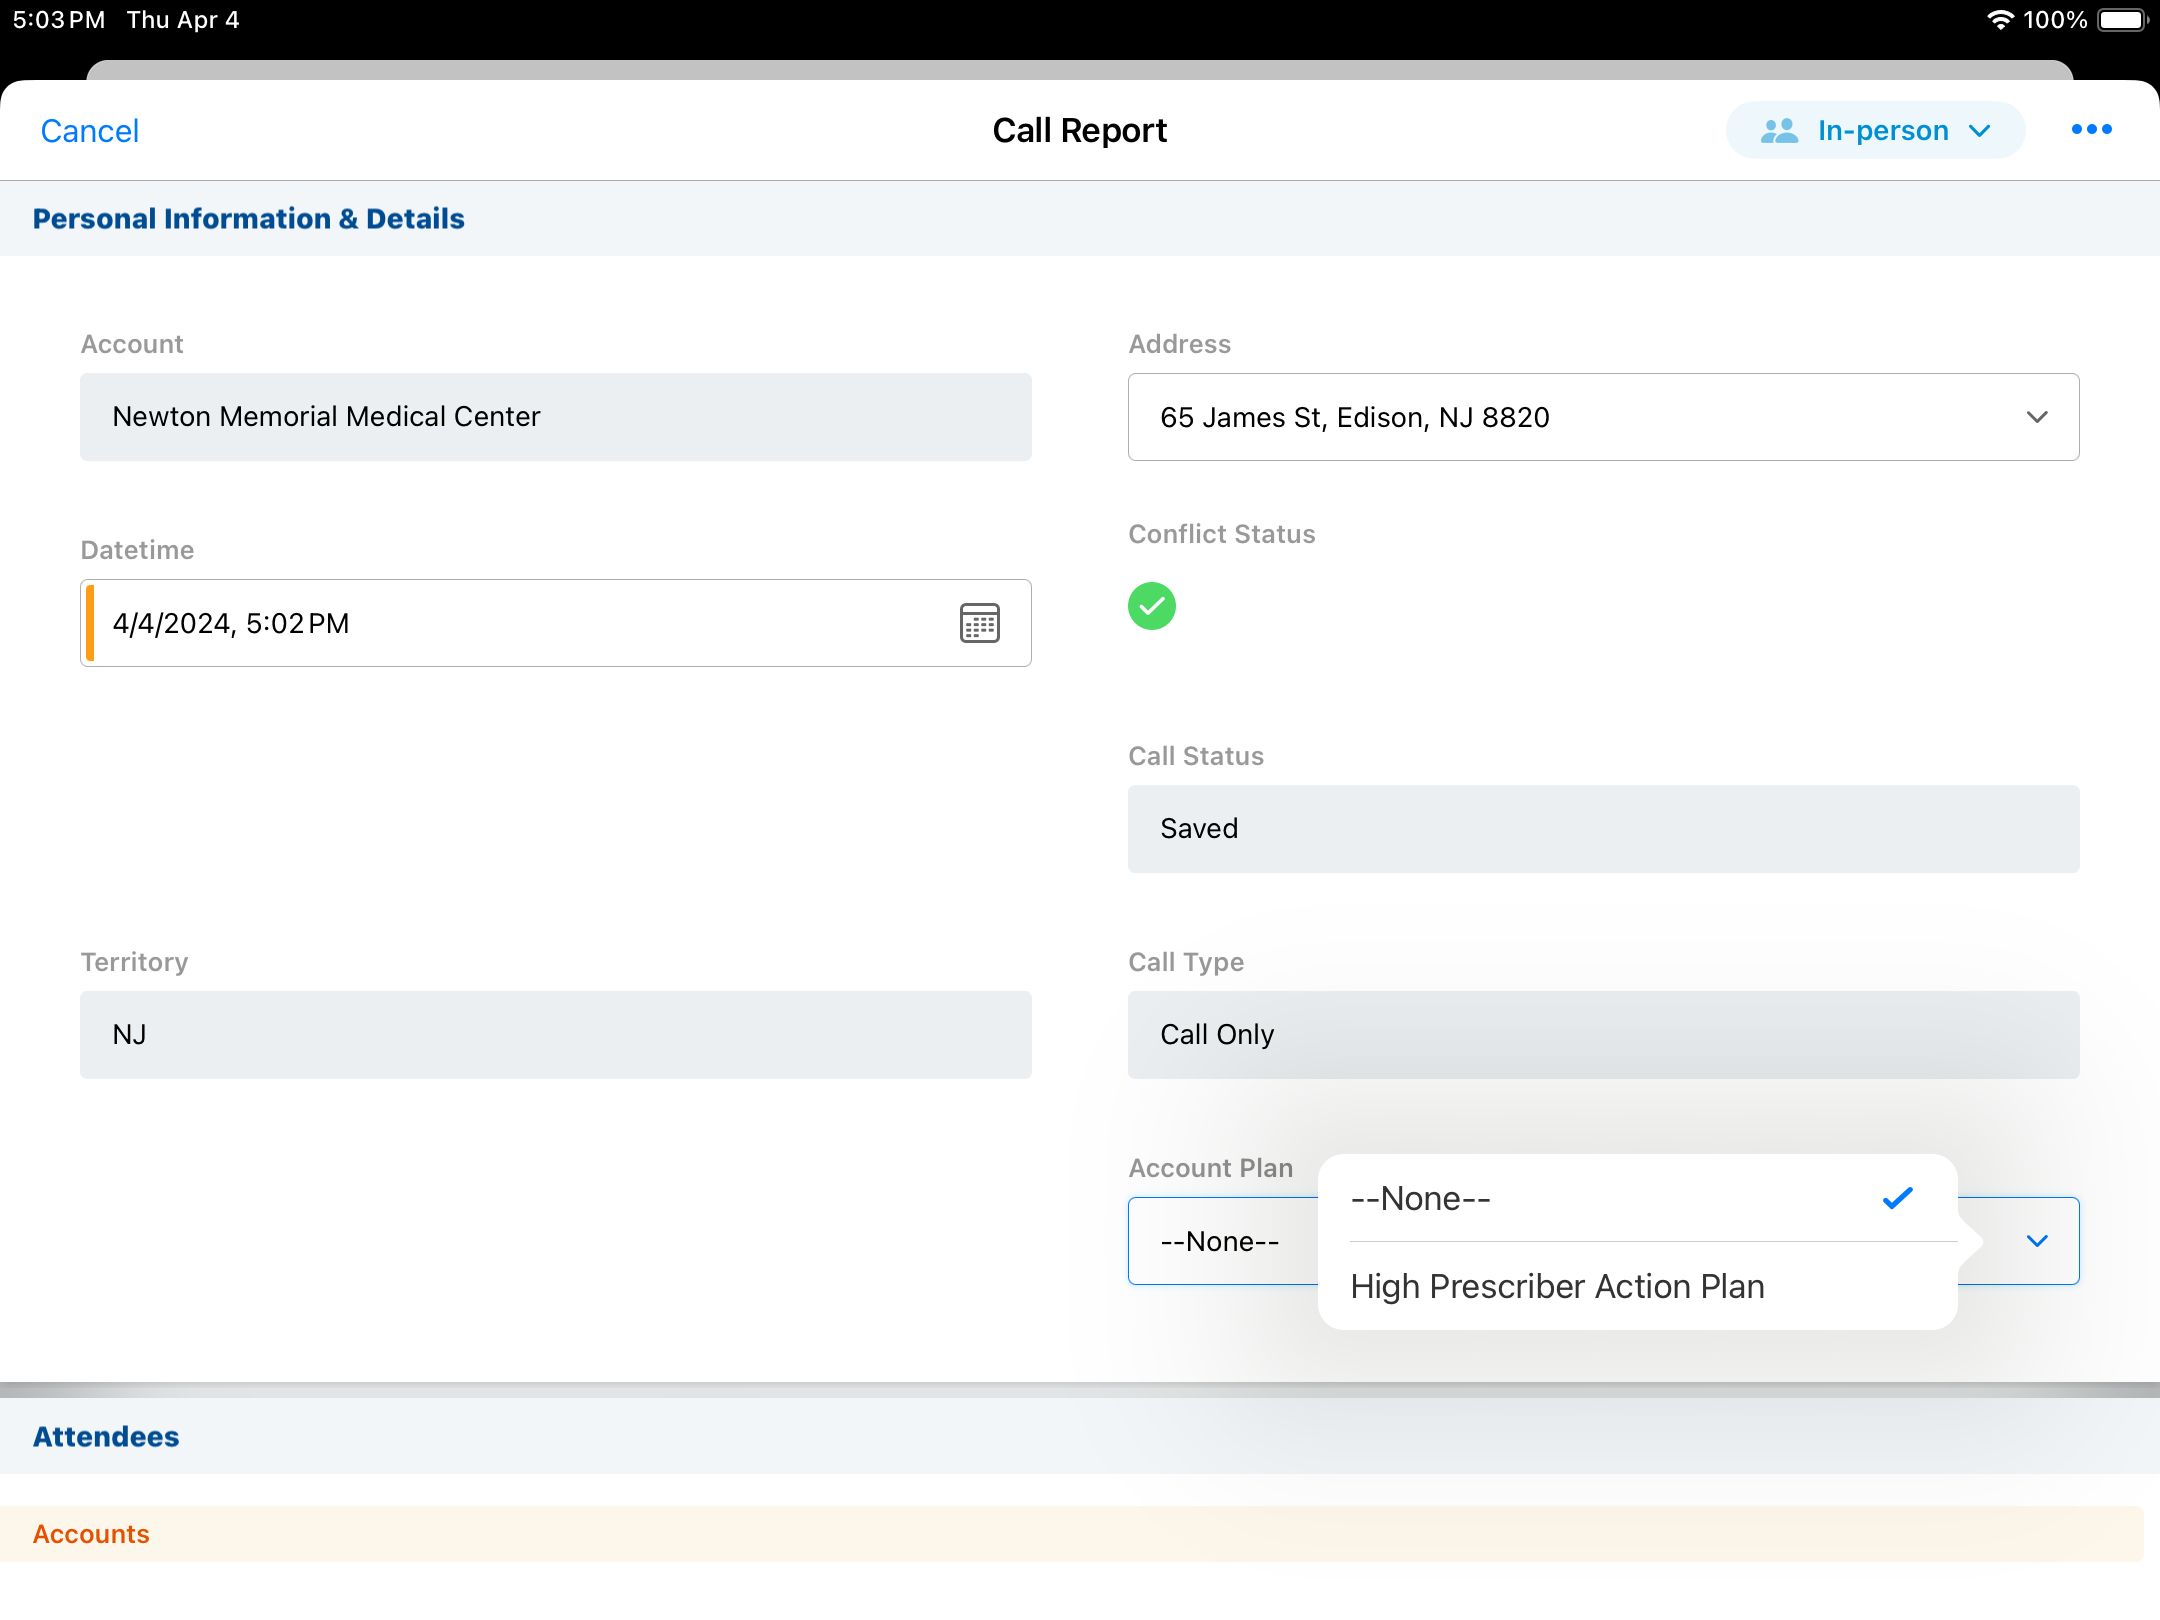The height and width of the screenshot is (1620, 2160).
Task: Tap the Newton Memorial Medical Center account field
Action: 555,417
